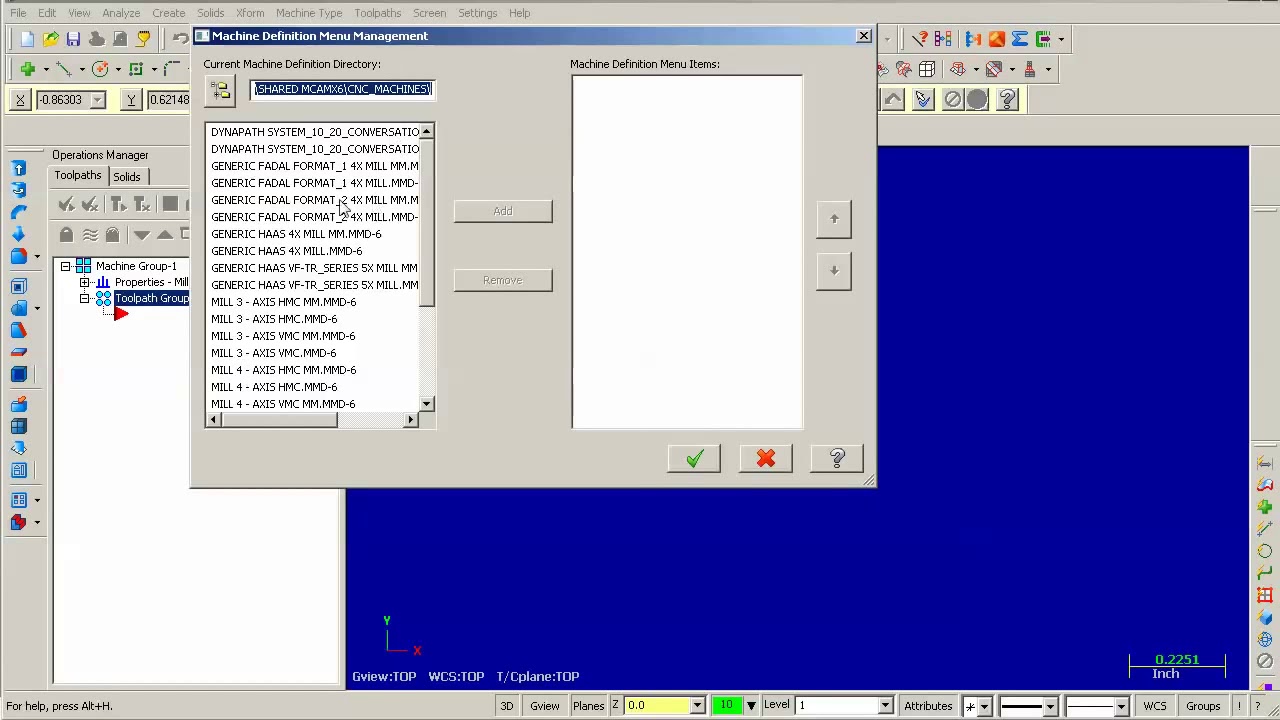Click the green system color swatch 10
Viewport: 1280px width, 720px height.
point(727,706)
